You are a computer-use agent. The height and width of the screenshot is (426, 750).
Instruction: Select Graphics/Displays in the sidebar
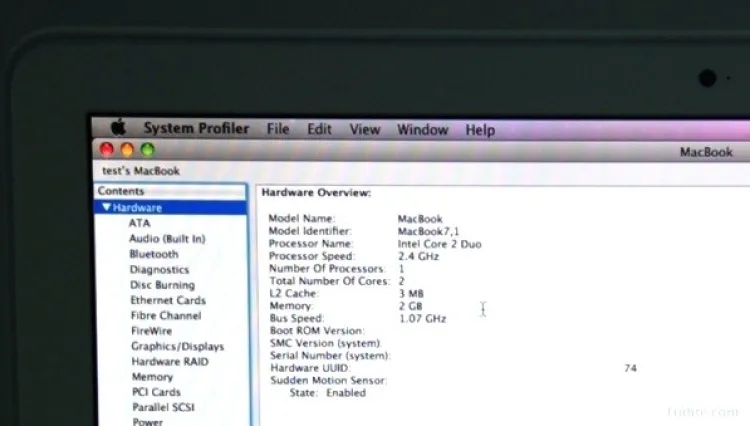click(177, 346)
